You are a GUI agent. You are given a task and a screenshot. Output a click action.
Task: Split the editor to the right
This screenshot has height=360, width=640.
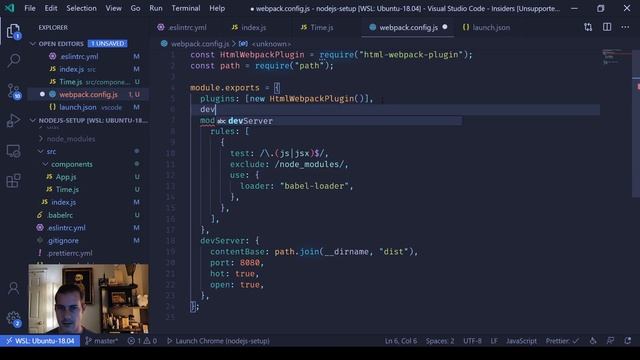[607, 27]
